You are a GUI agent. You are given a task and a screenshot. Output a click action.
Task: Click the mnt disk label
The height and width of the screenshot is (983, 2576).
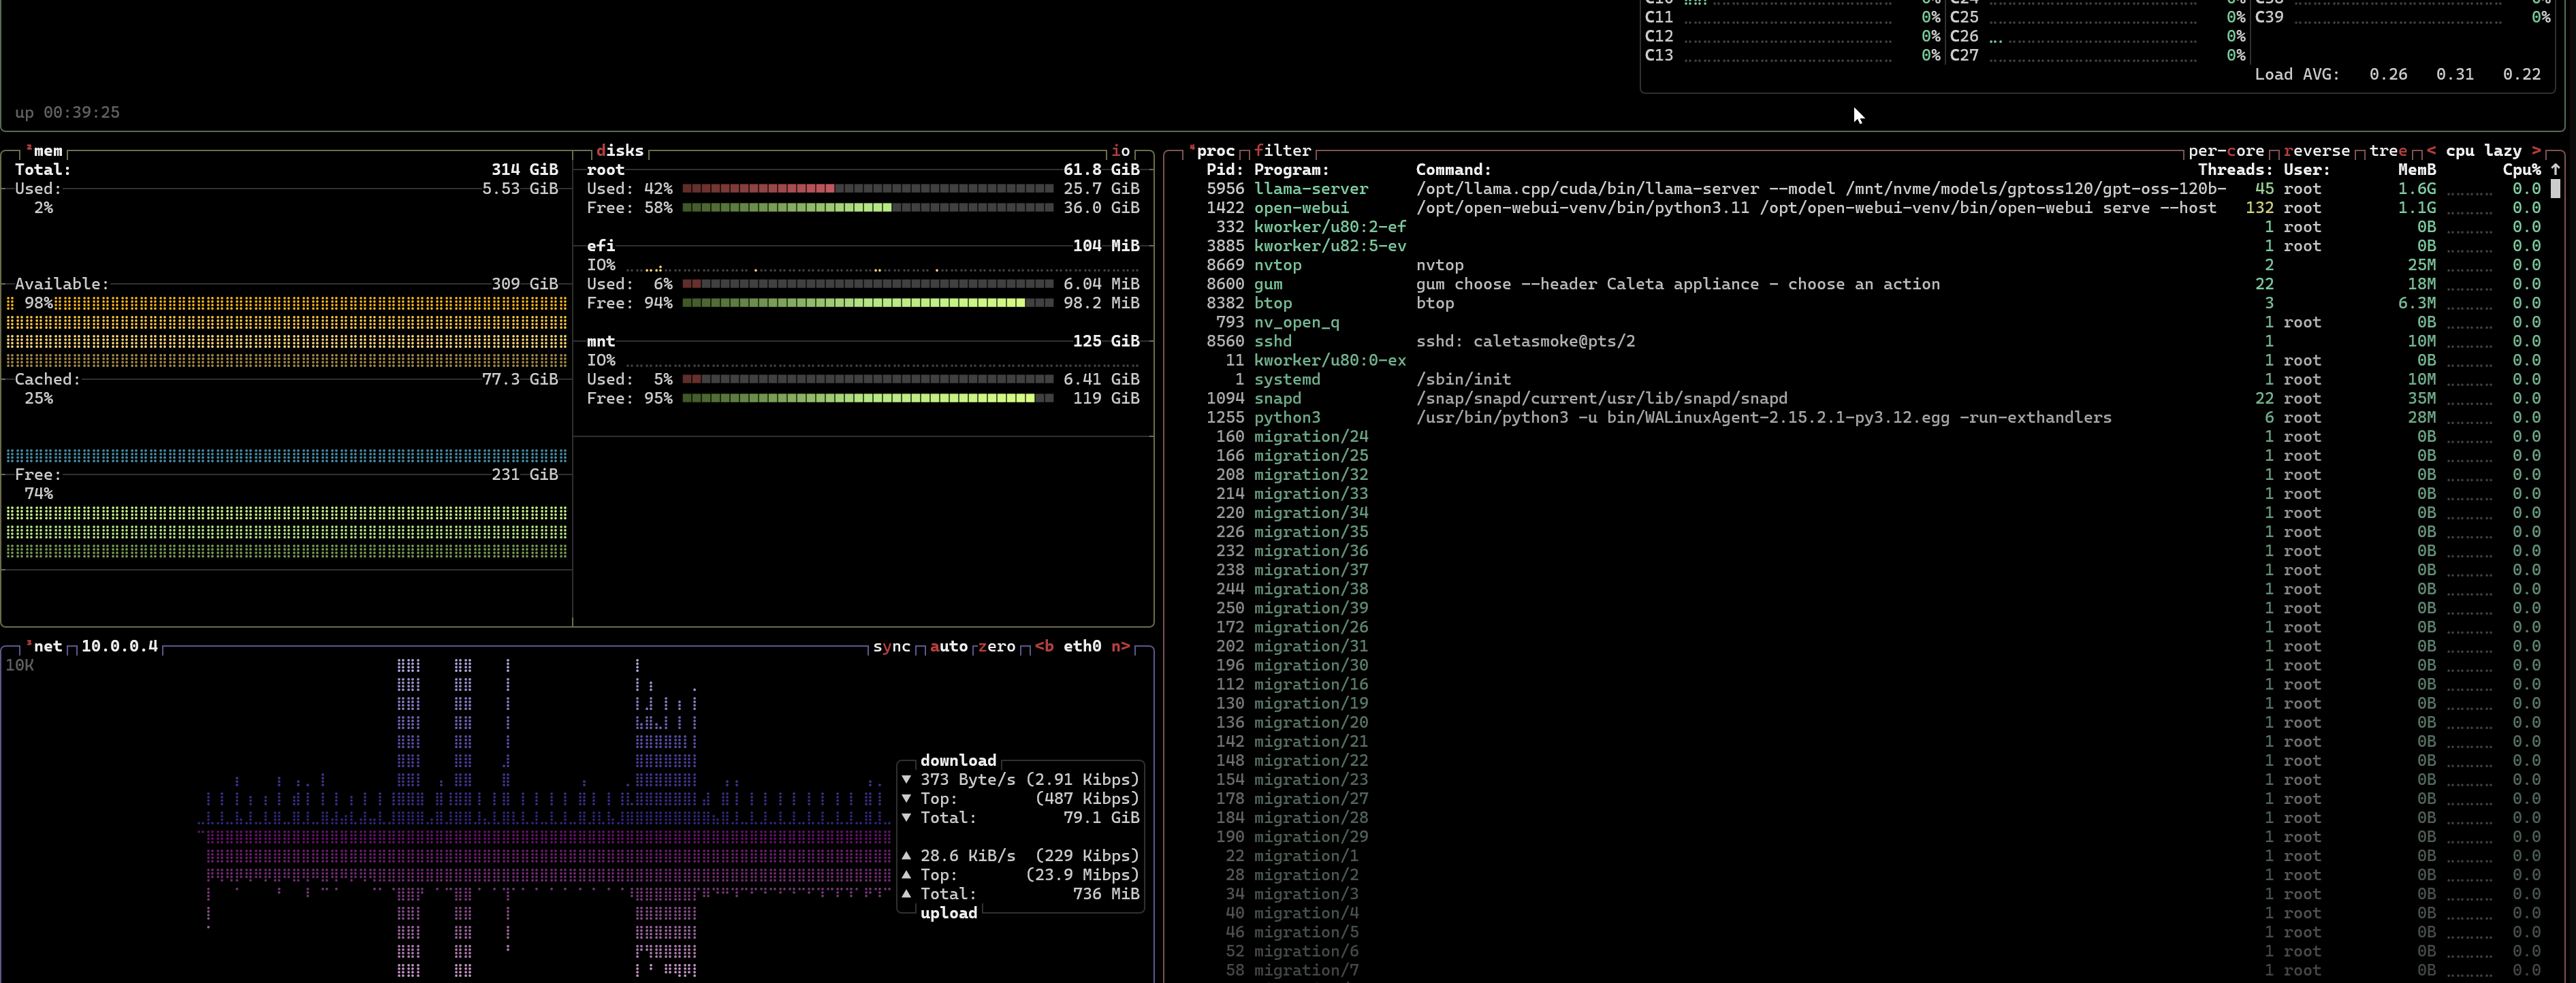(x=601, y=341)
